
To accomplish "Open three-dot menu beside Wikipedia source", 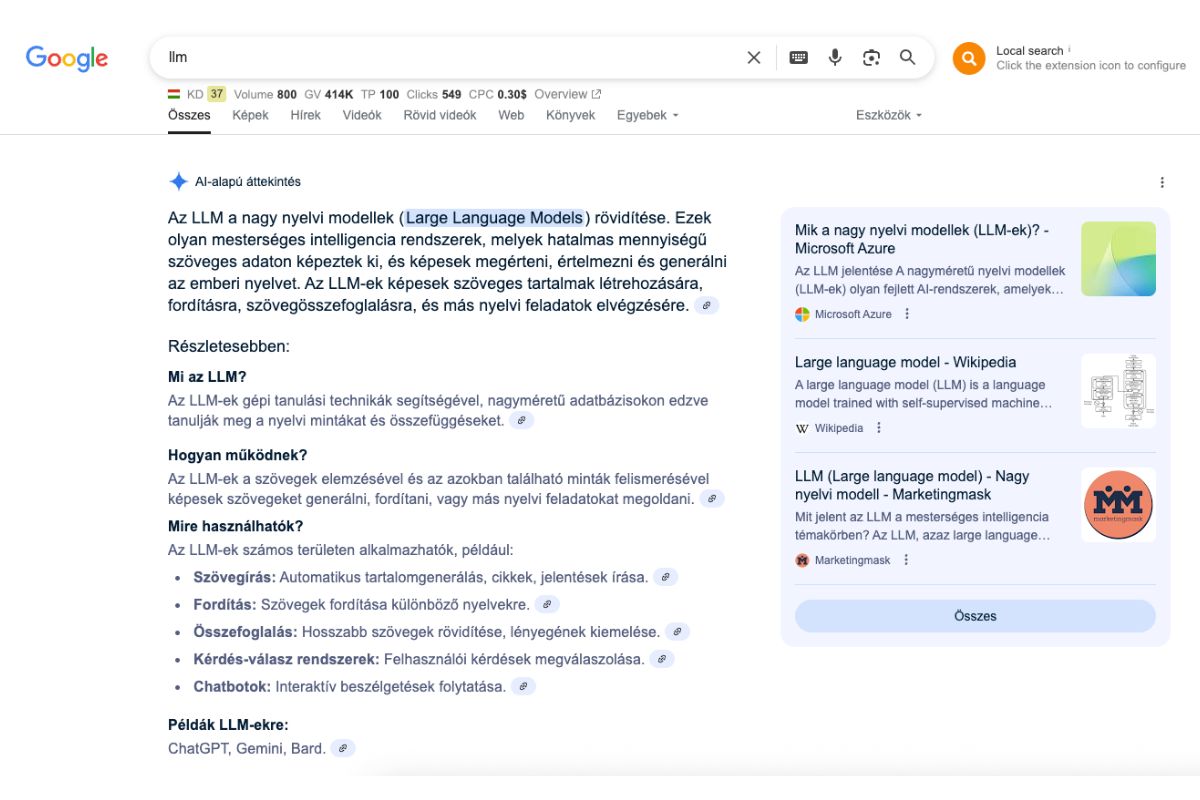I will tap(879, 428).
